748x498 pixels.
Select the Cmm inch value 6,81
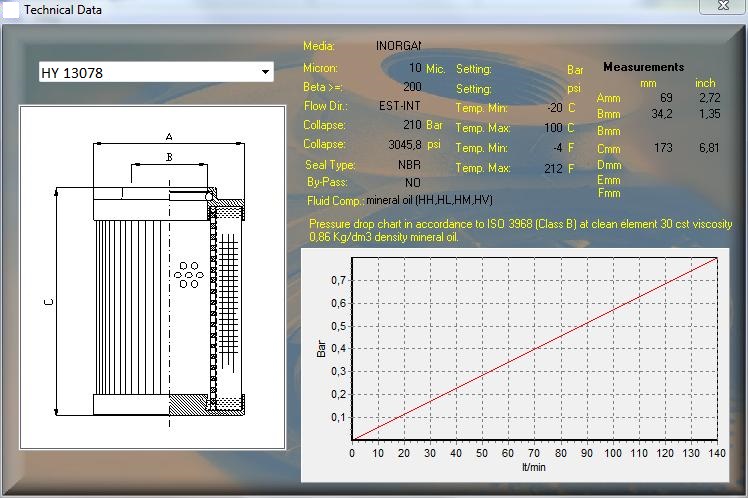tap(707, 147)
